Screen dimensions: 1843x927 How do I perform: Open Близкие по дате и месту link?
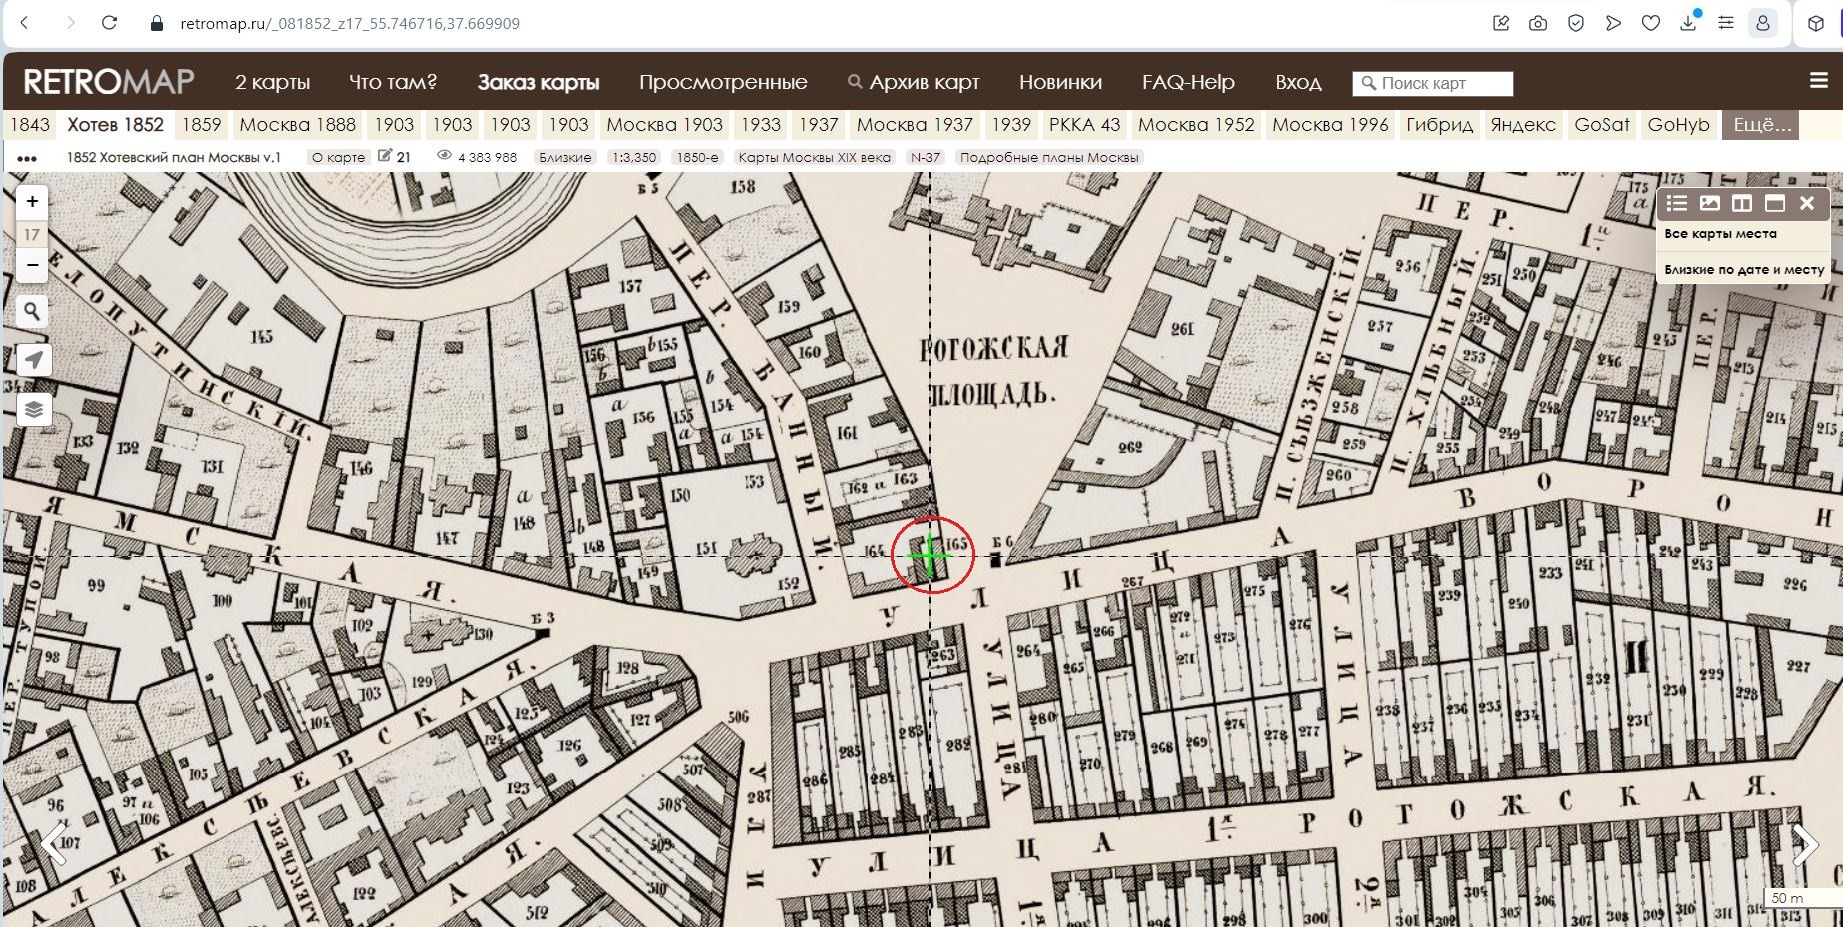1744,269
